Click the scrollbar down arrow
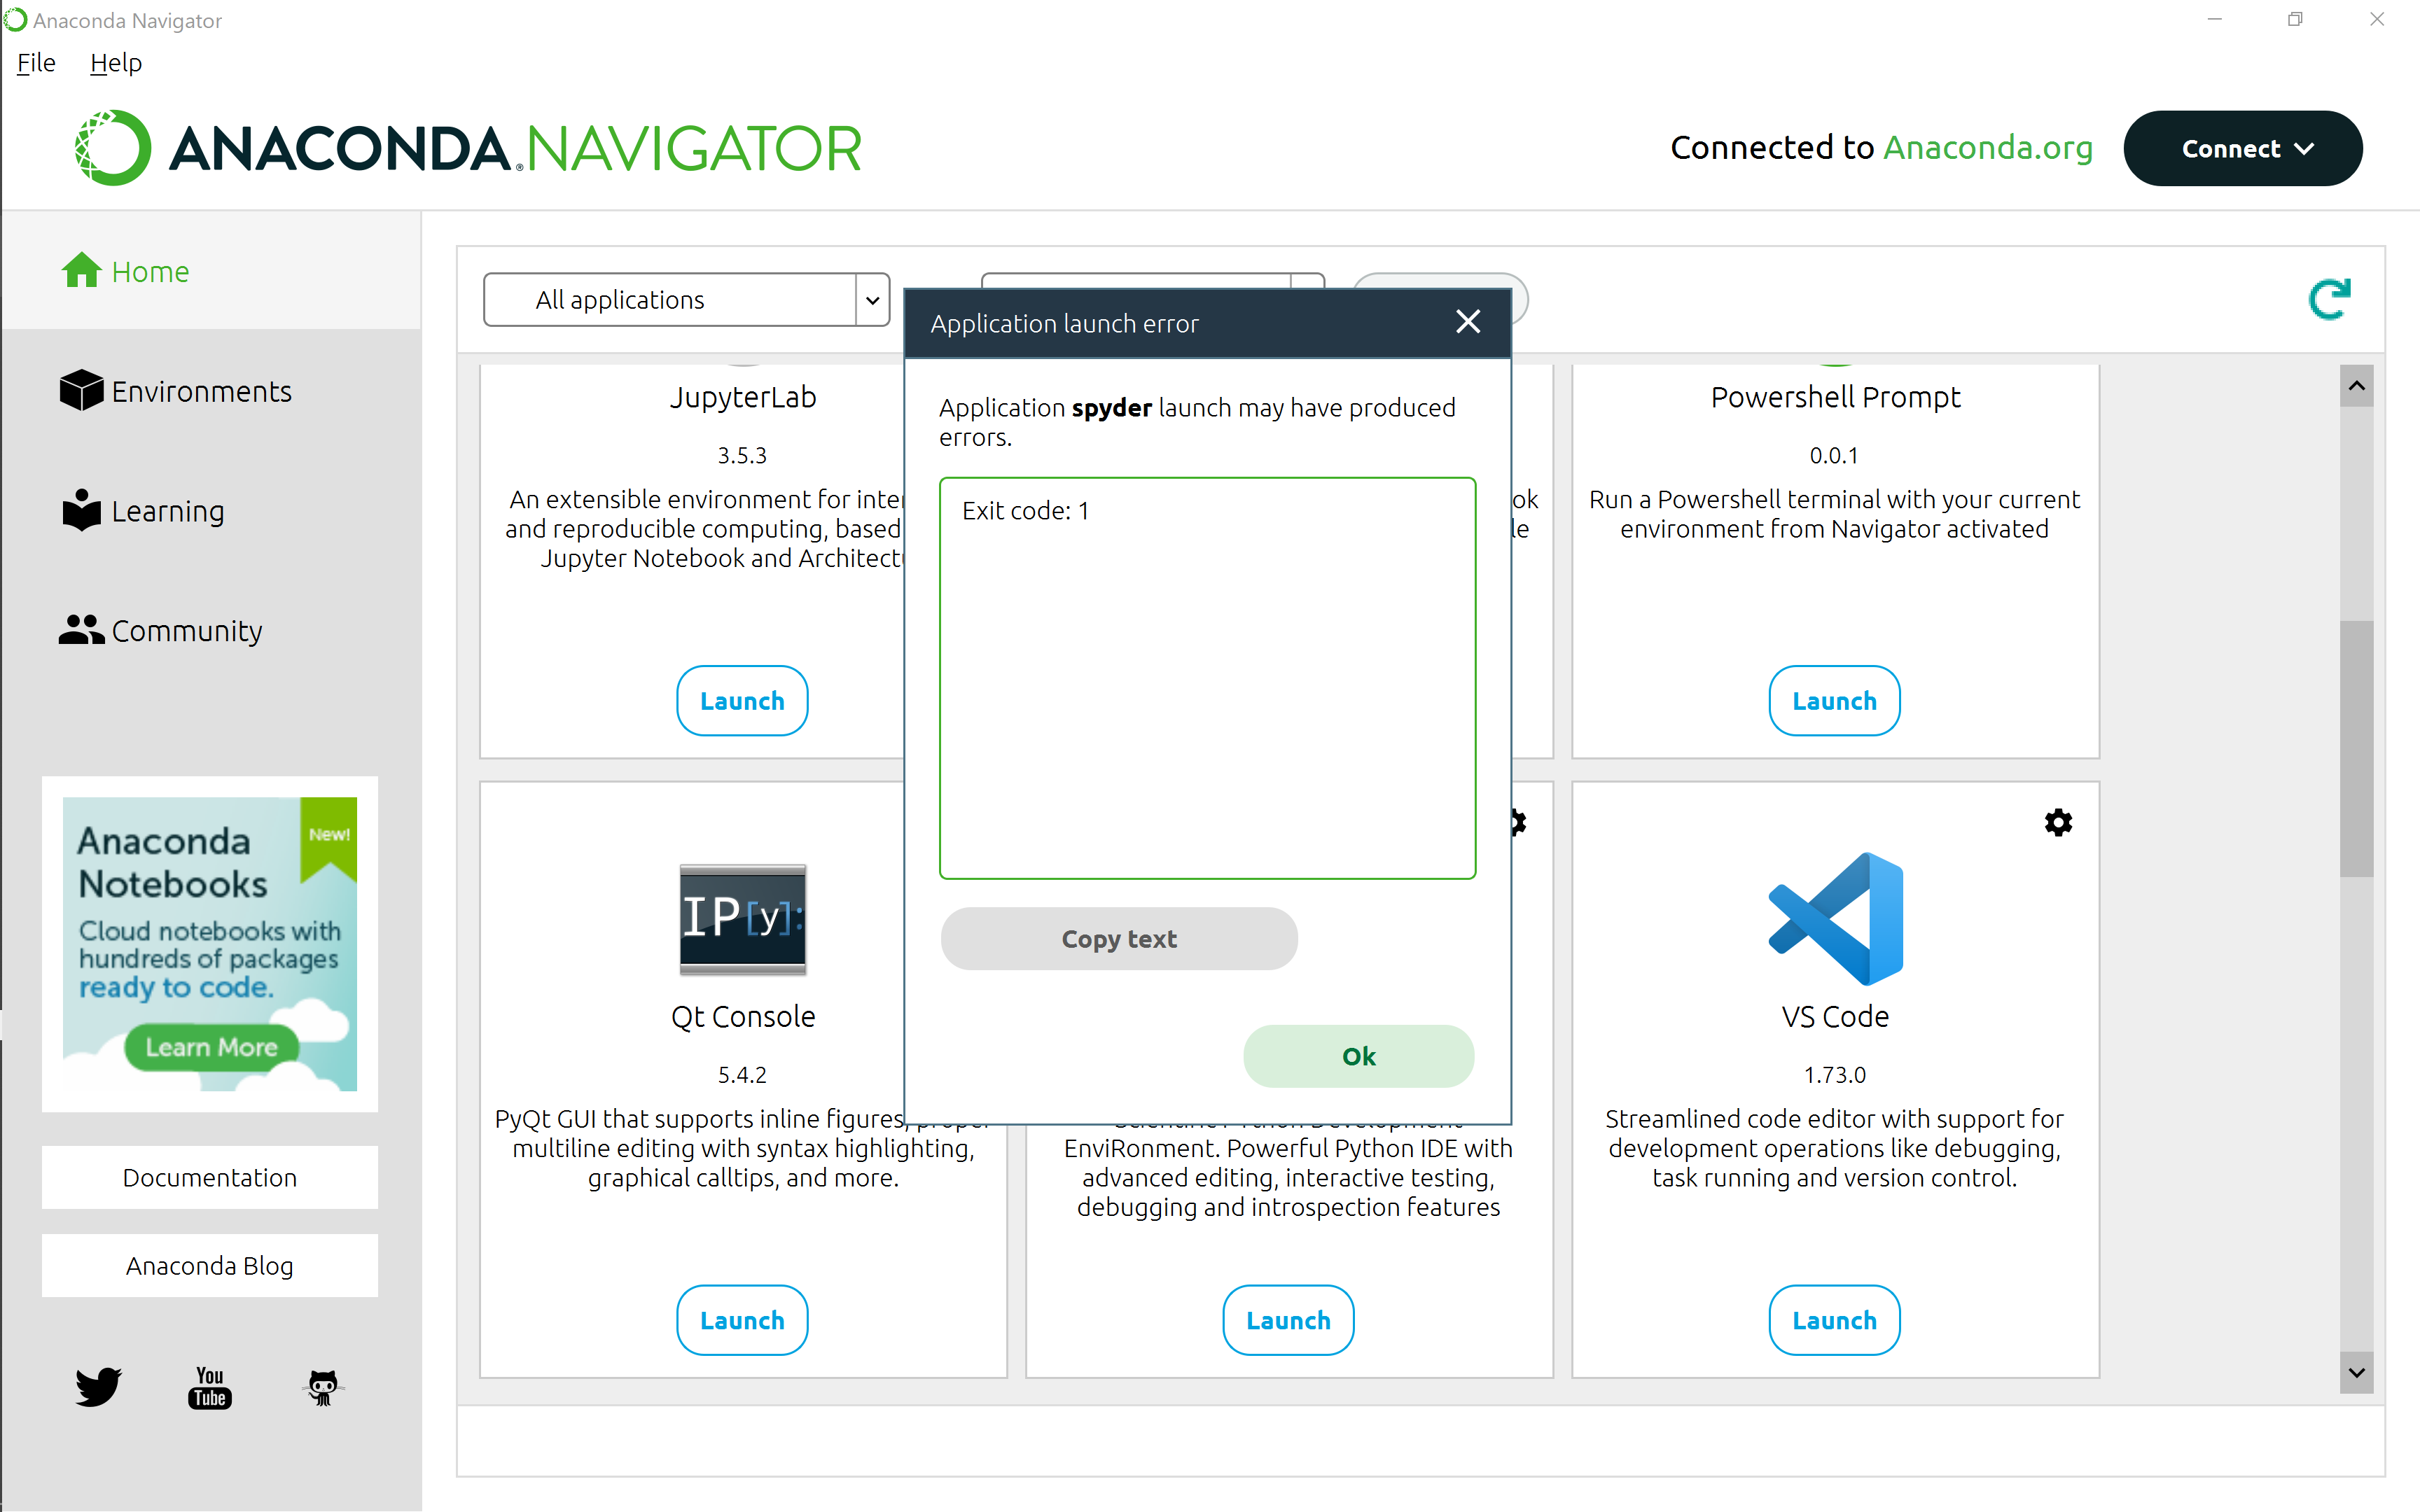This screenshot has width=2420, height=1512. click(x=2356, y=1373)
